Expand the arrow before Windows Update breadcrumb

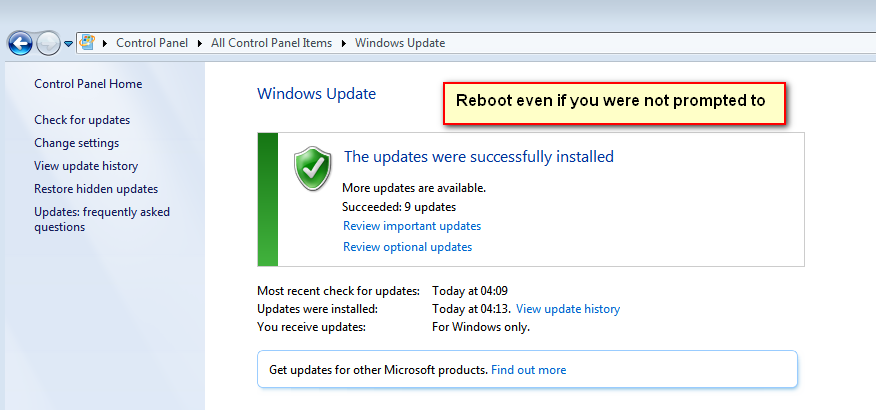(x=344, y=44)
